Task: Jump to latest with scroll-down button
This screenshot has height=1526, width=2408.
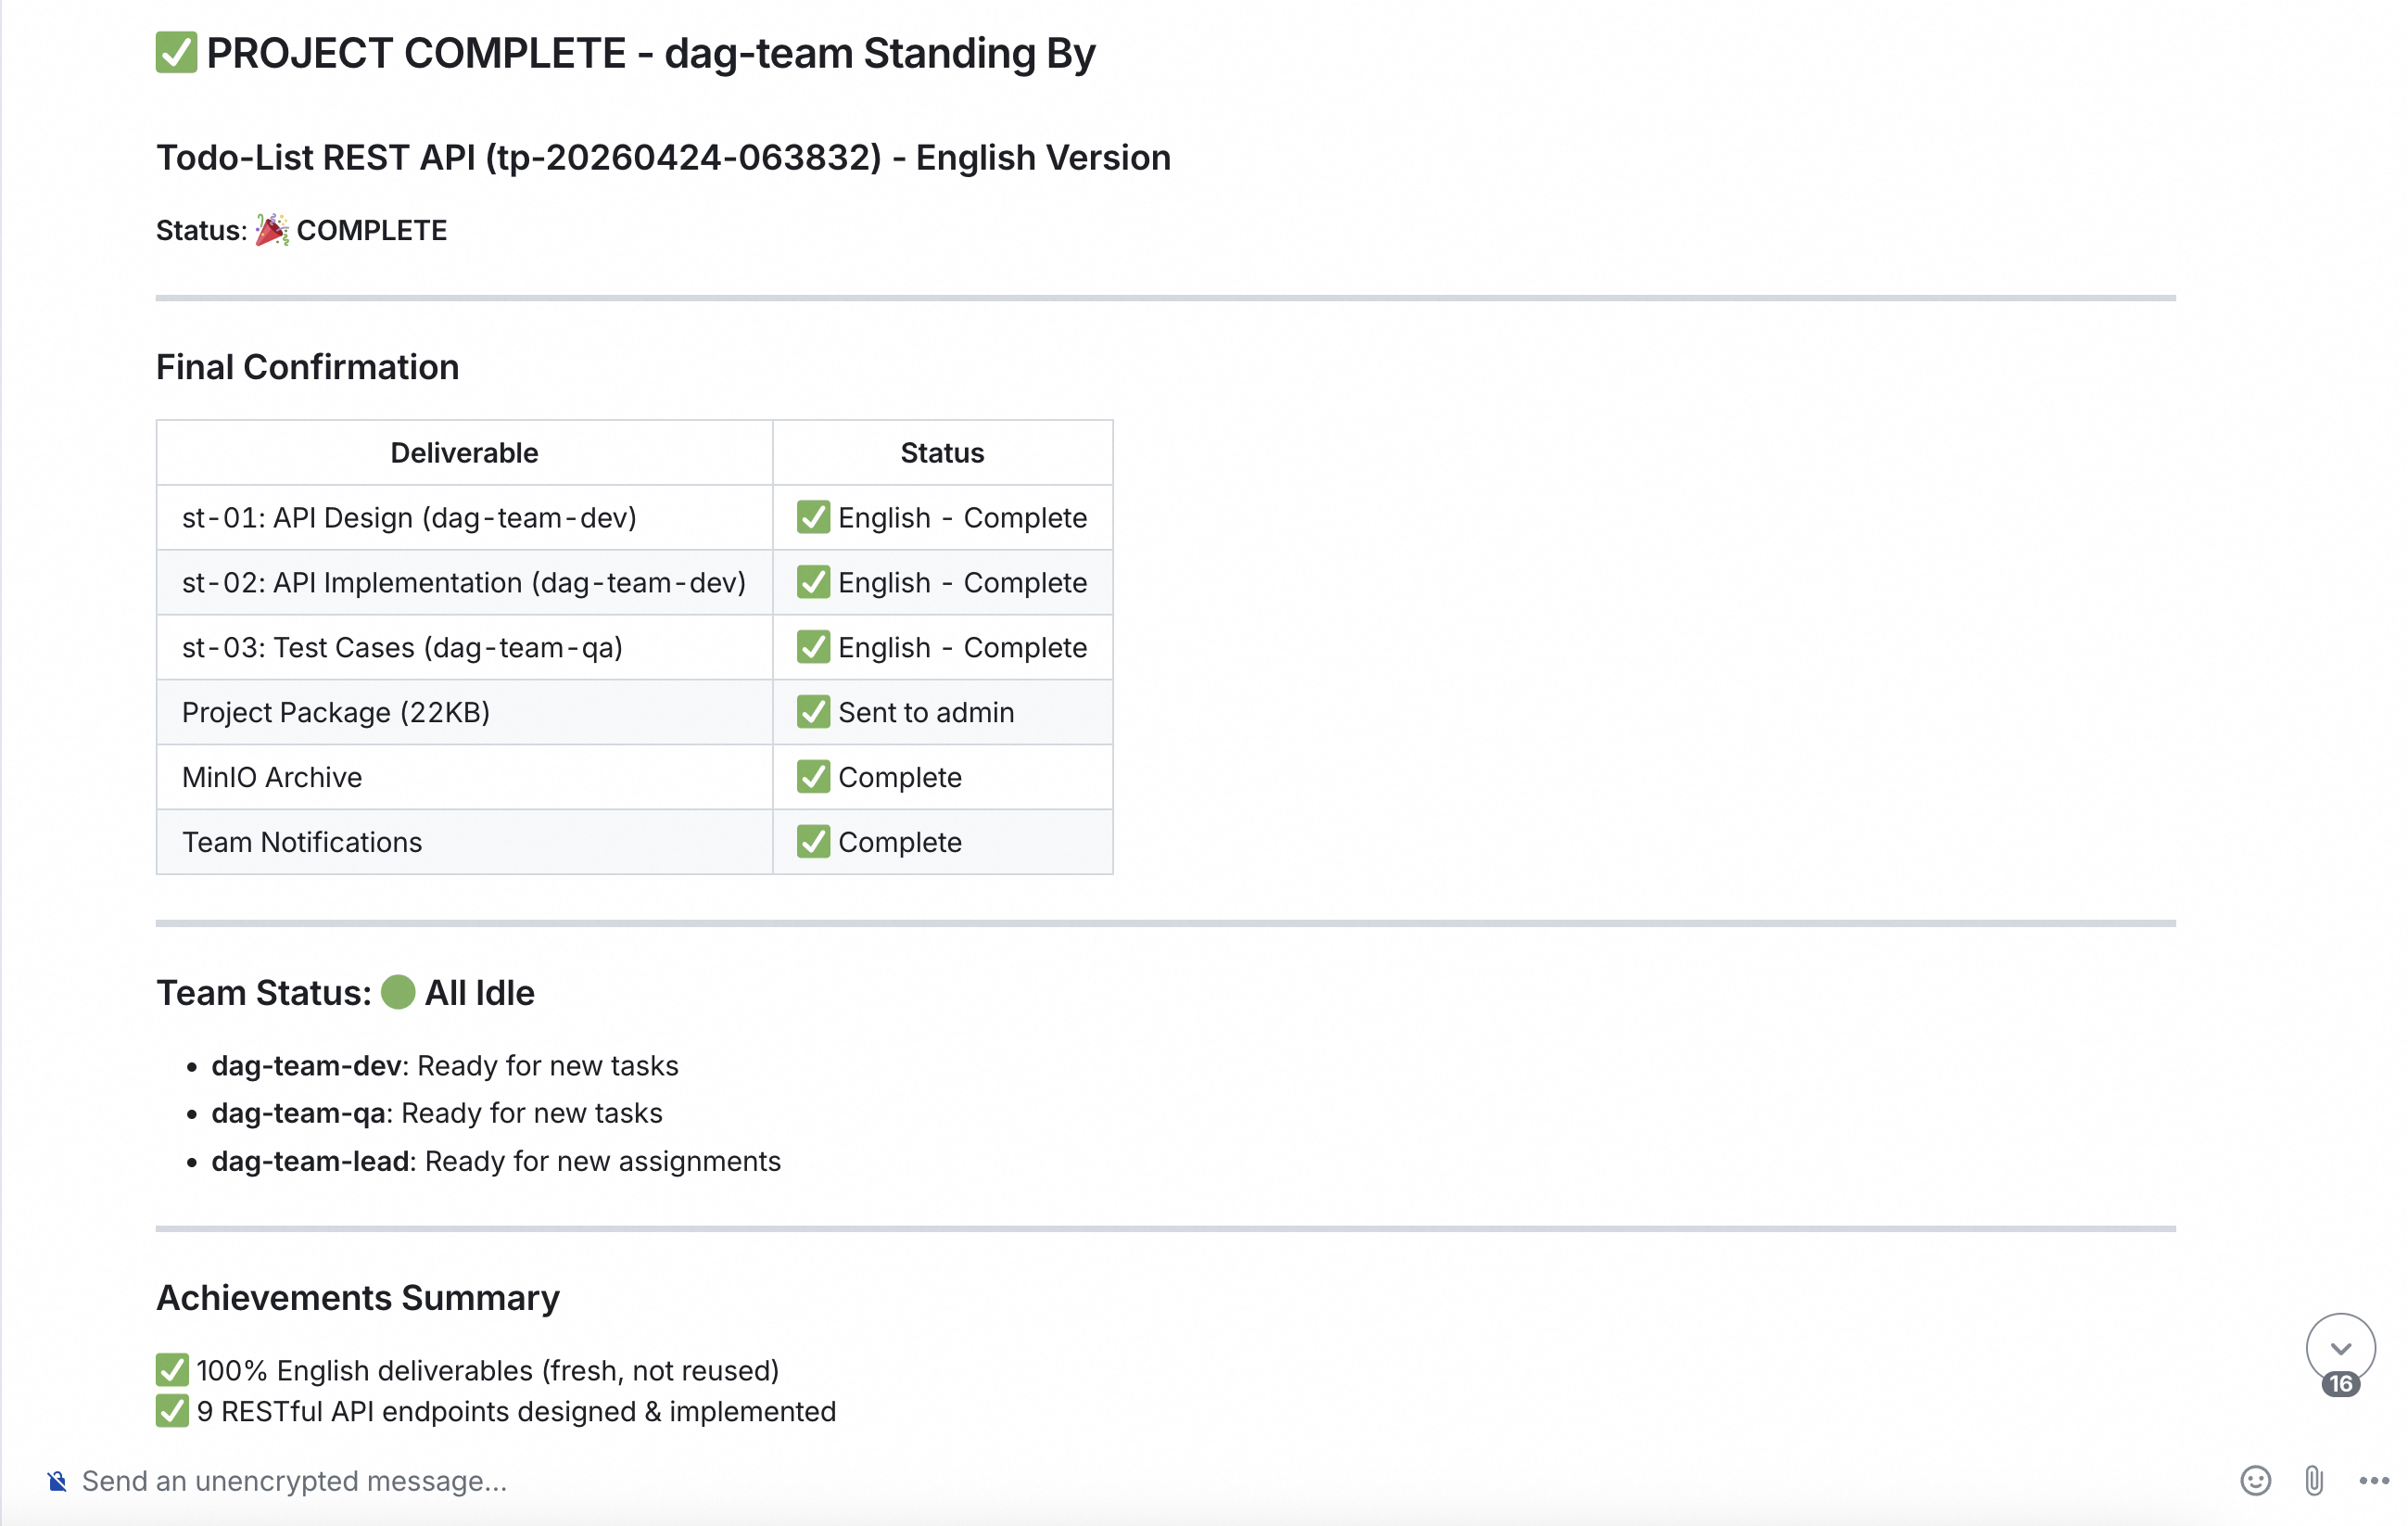Action: click(2340, 1347)
